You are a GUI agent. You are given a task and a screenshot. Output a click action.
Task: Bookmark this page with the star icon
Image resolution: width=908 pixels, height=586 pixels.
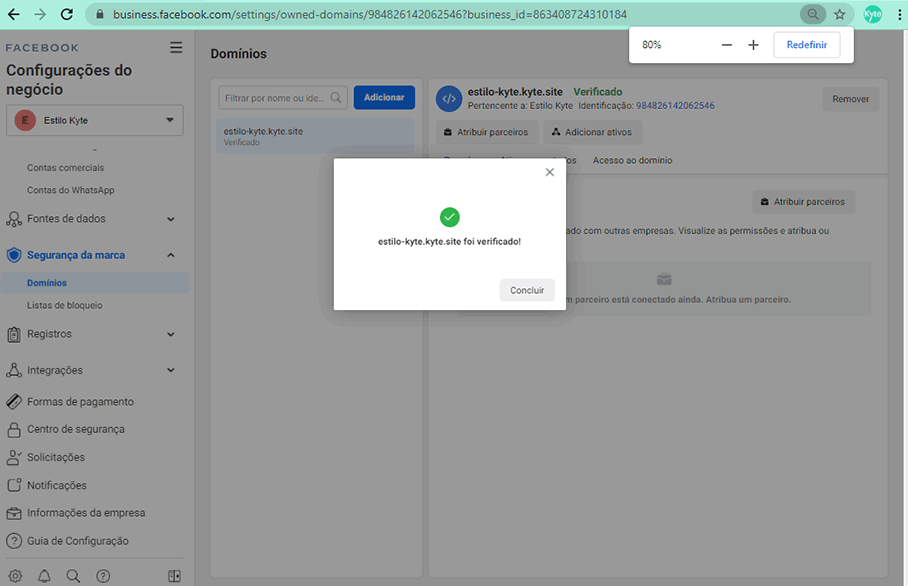840,14
